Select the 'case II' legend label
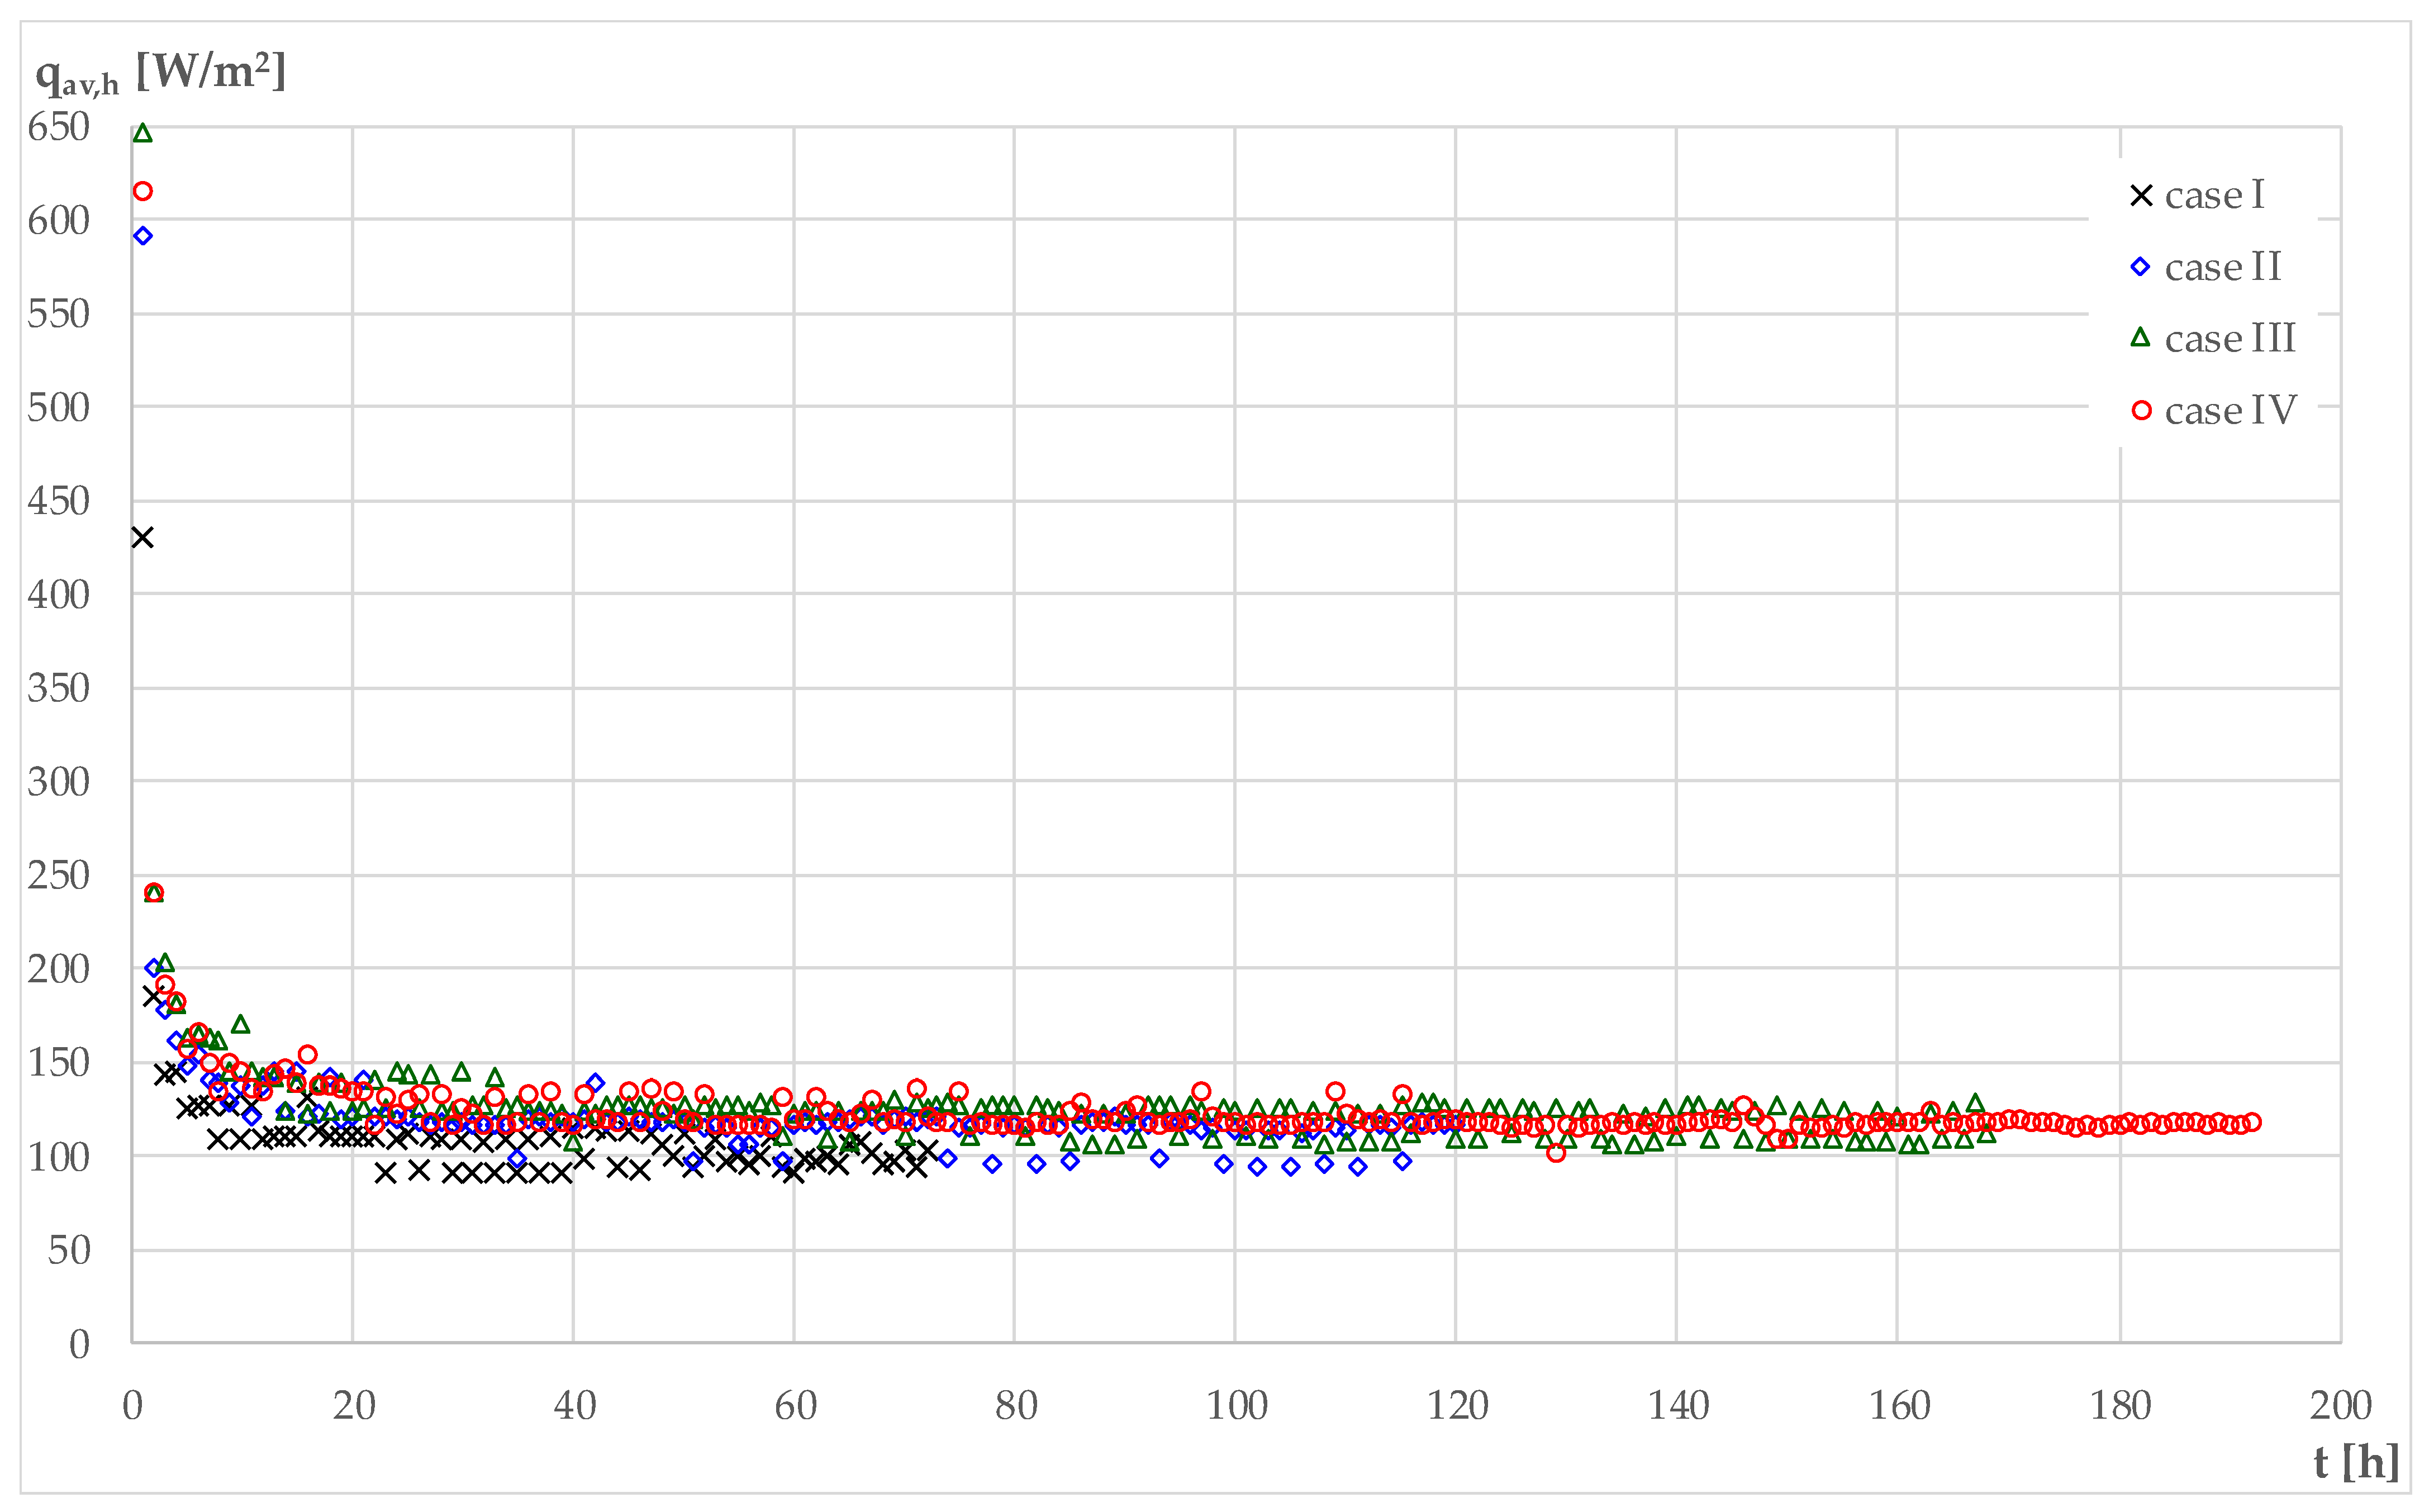The width and height of the screenshot is (2429, 1512). pyautogui.click(x=2222, y=267)
